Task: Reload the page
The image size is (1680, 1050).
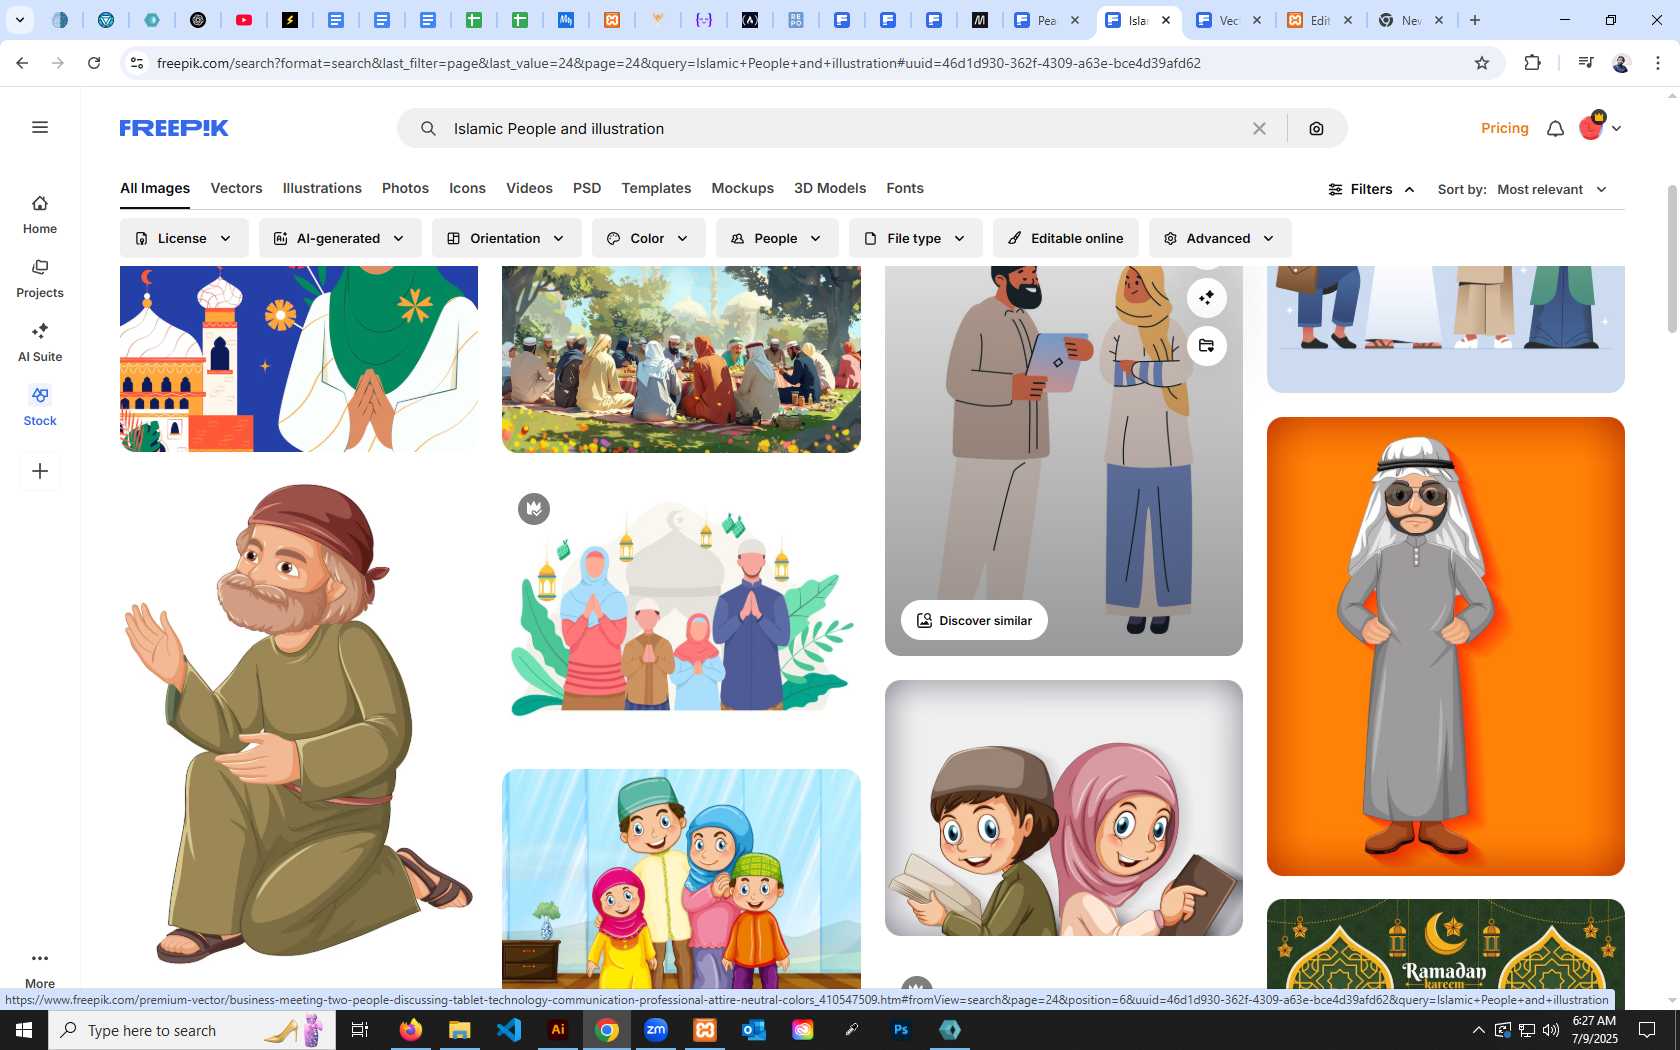Action: point(94,63)
